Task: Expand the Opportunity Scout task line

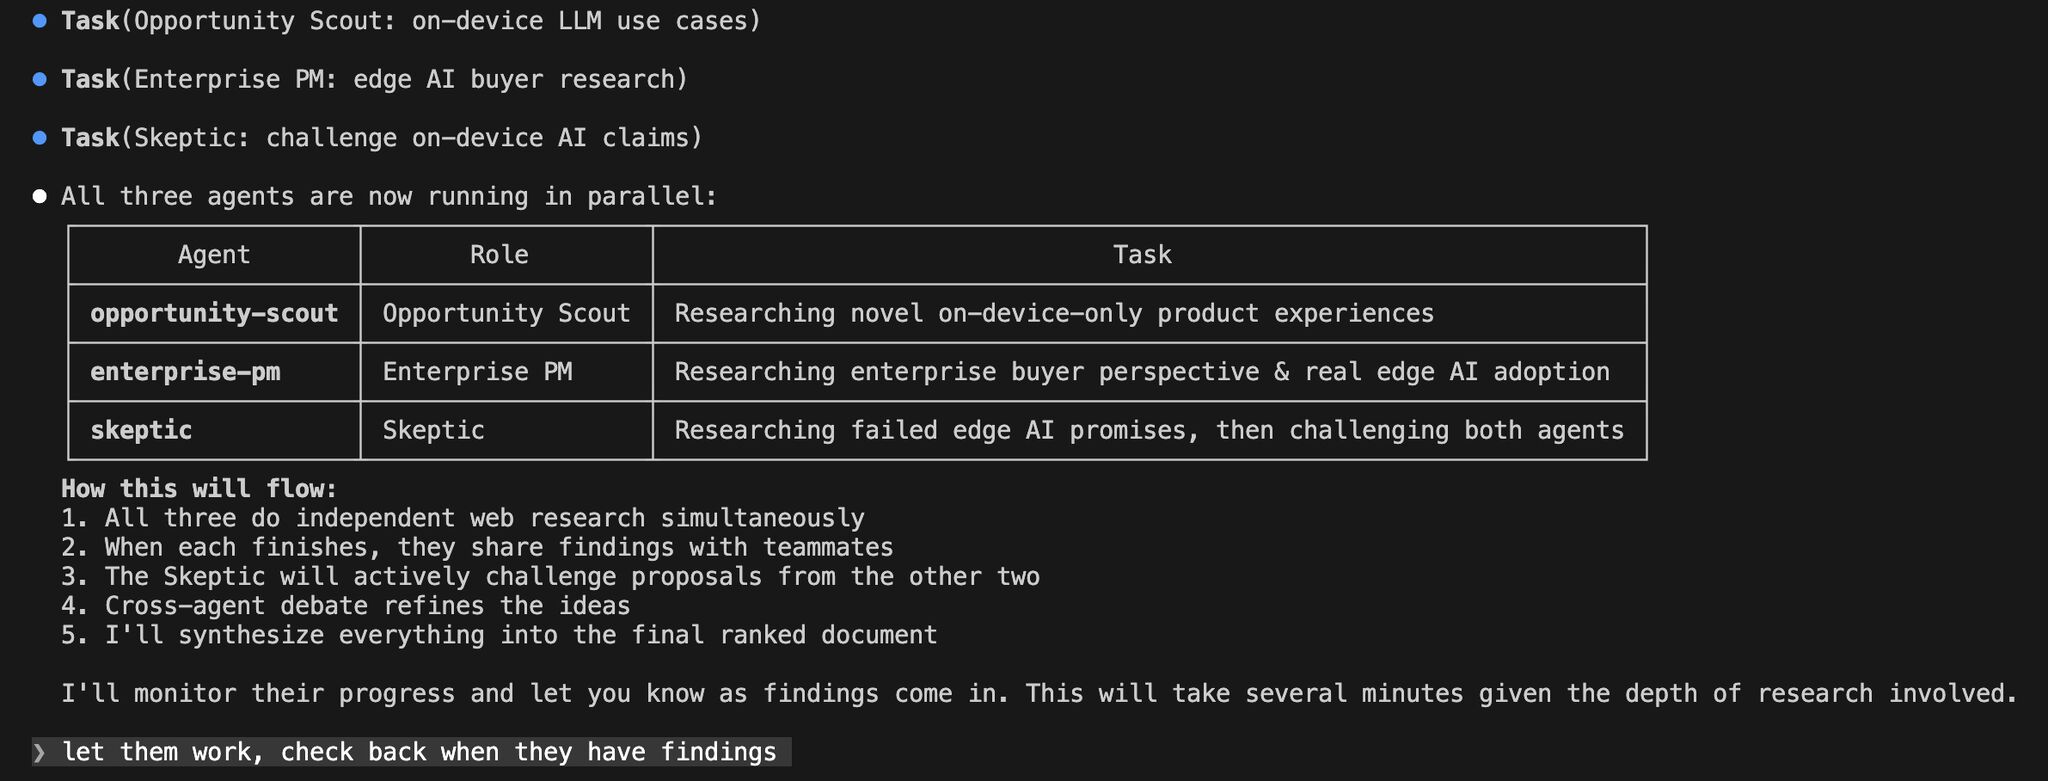Action: tap(410, 21)
